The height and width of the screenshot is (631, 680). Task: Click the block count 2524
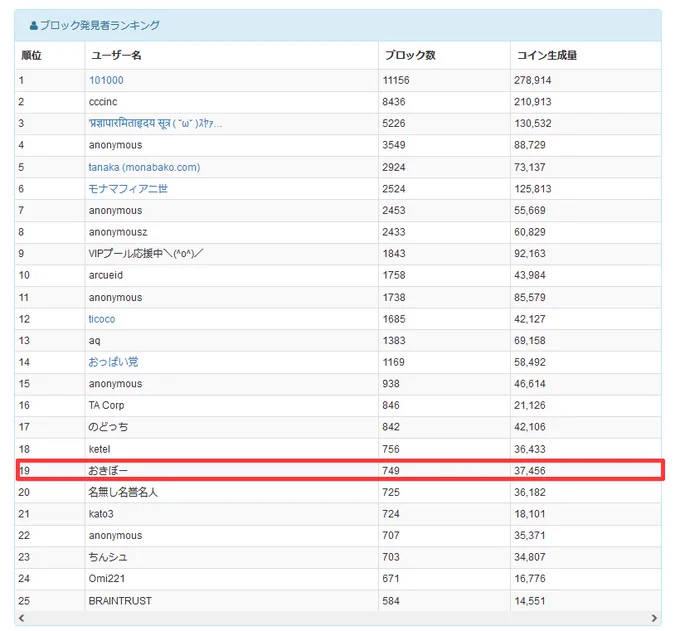(x=394, y=189)
